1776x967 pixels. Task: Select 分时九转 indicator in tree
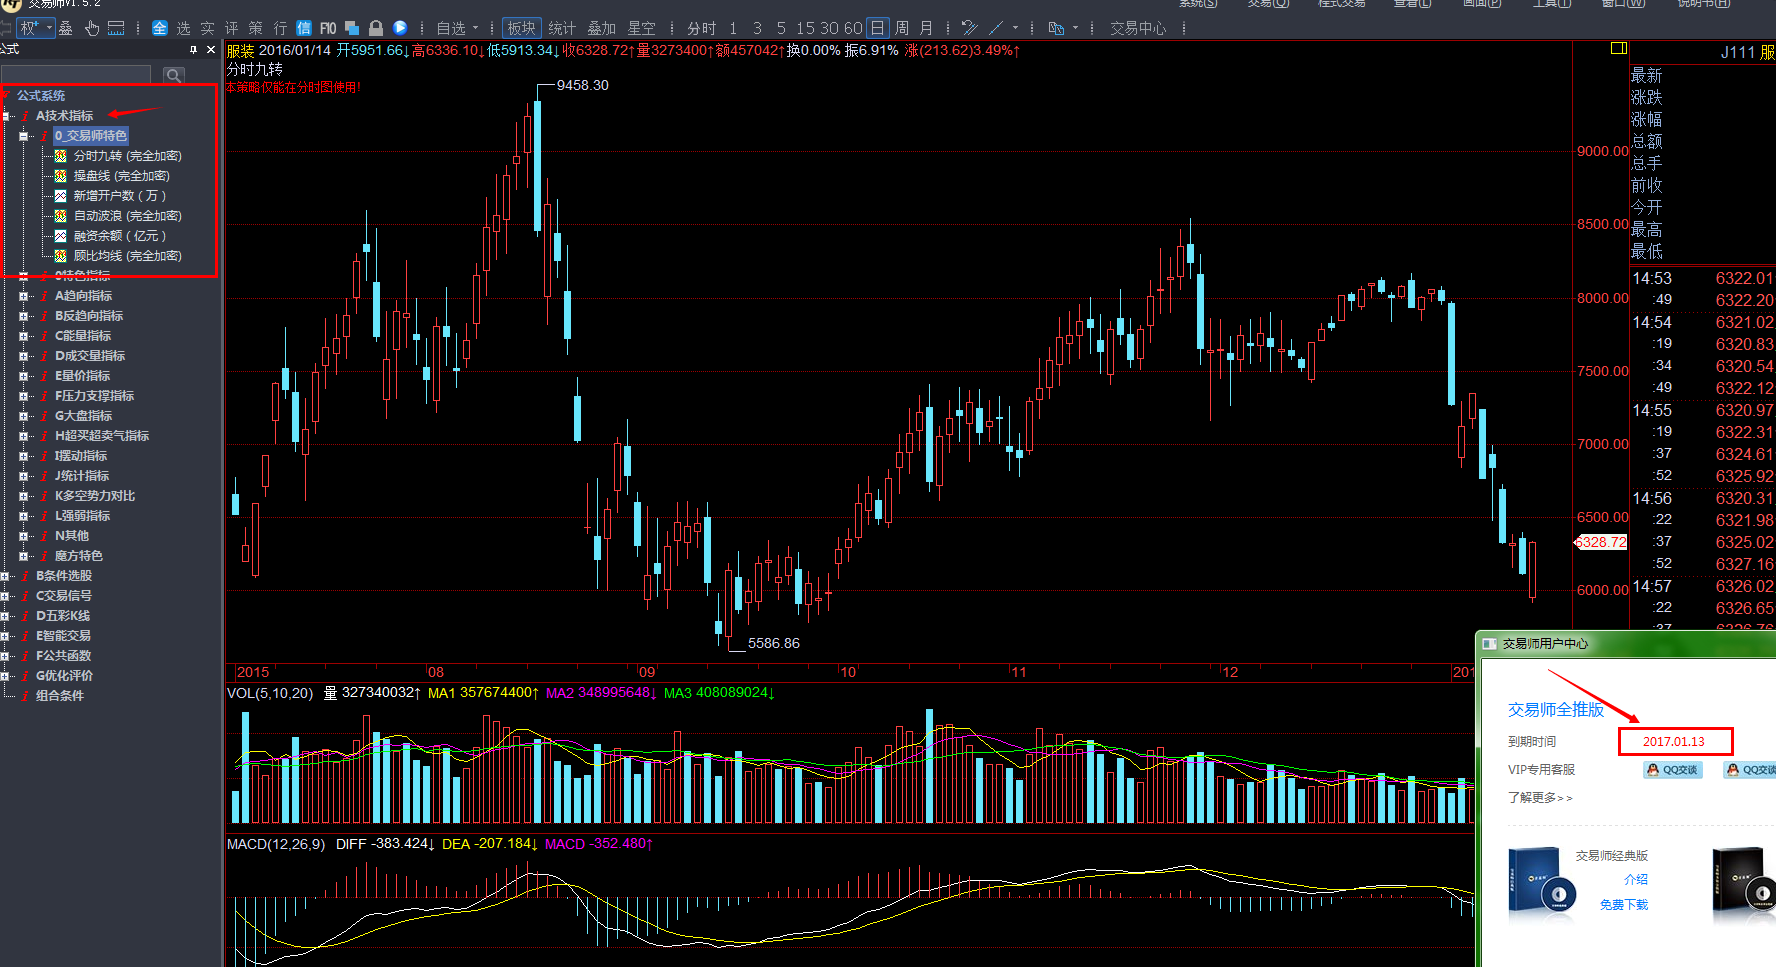pos(127,156)
